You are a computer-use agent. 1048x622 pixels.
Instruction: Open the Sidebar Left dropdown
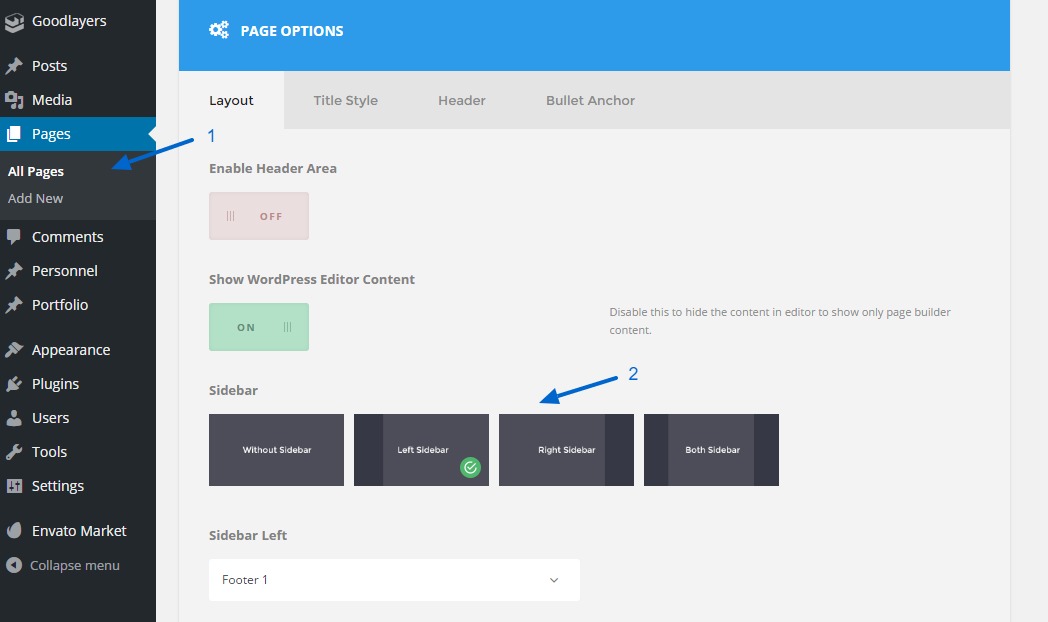click(394, 580)
